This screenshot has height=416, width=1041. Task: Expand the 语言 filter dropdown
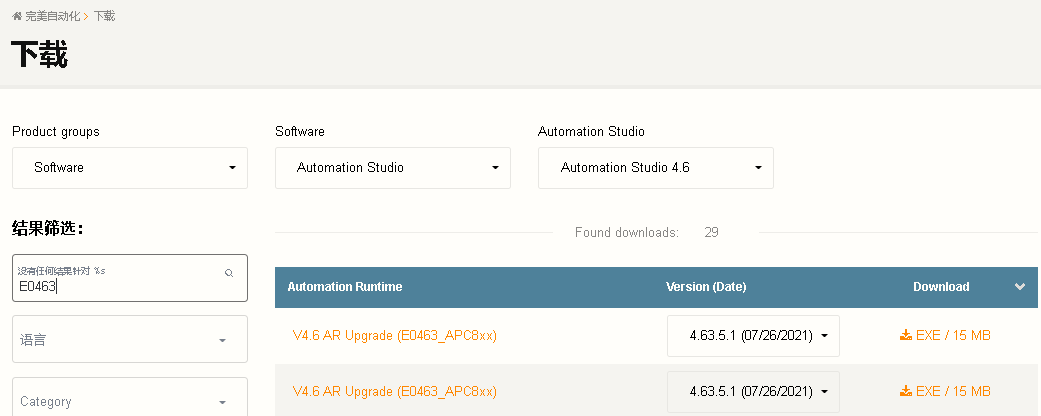[x=130, y=339]
